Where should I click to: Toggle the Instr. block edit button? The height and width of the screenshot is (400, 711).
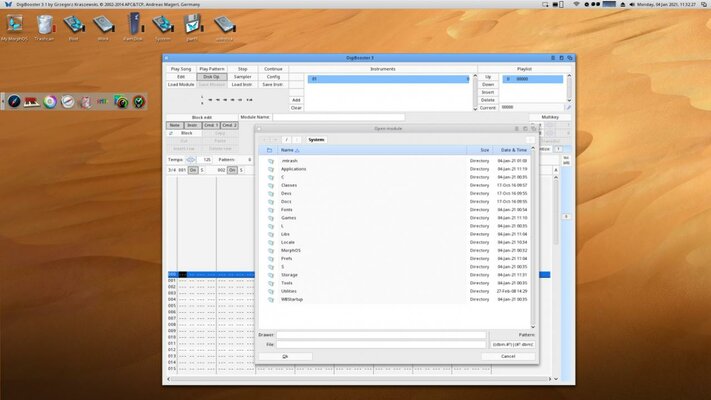[193, 125]
